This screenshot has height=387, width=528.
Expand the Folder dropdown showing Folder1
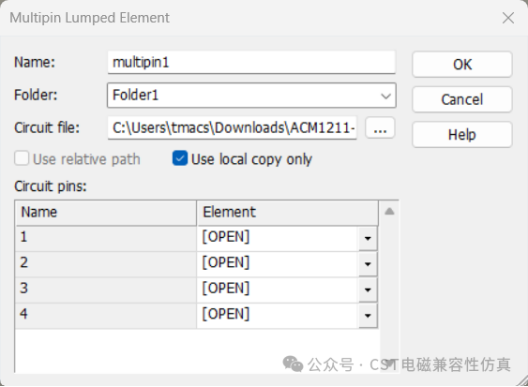252,95
